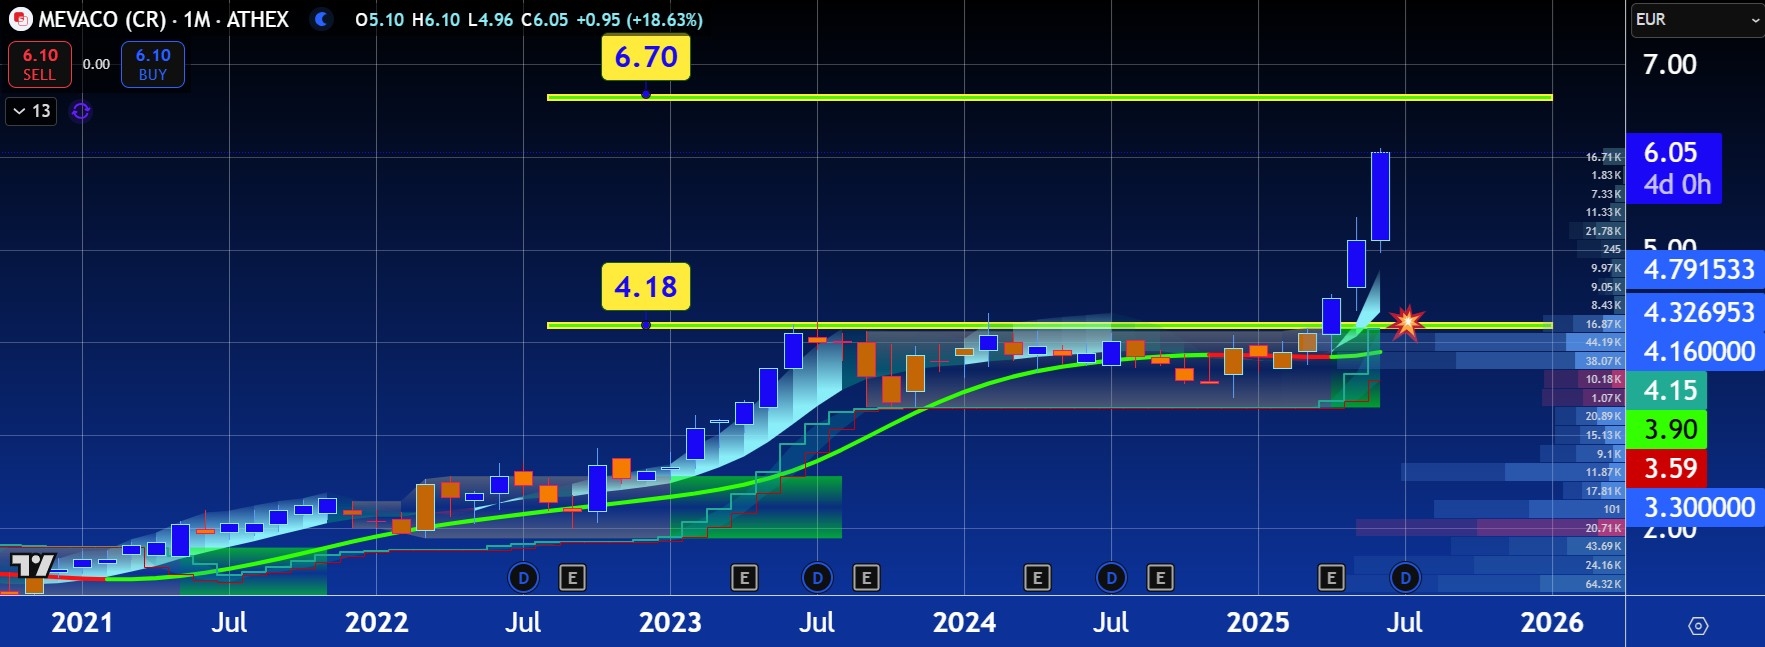This screenshot has height=647, width=1765.
Task: Open the EUR currency dropdown
Action: pos(1696,19)
